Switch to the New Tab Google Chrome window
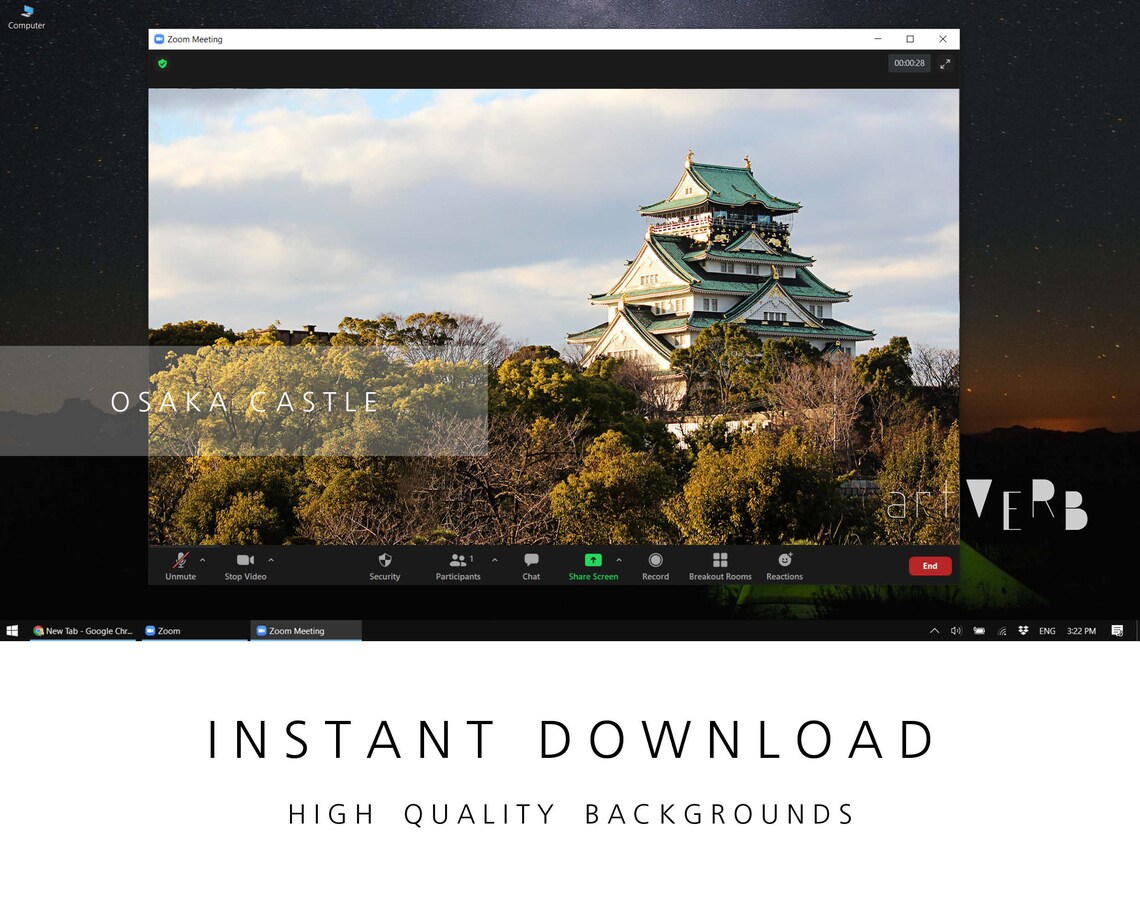The height and width of the screenshot is (912, 1140). 83,631
